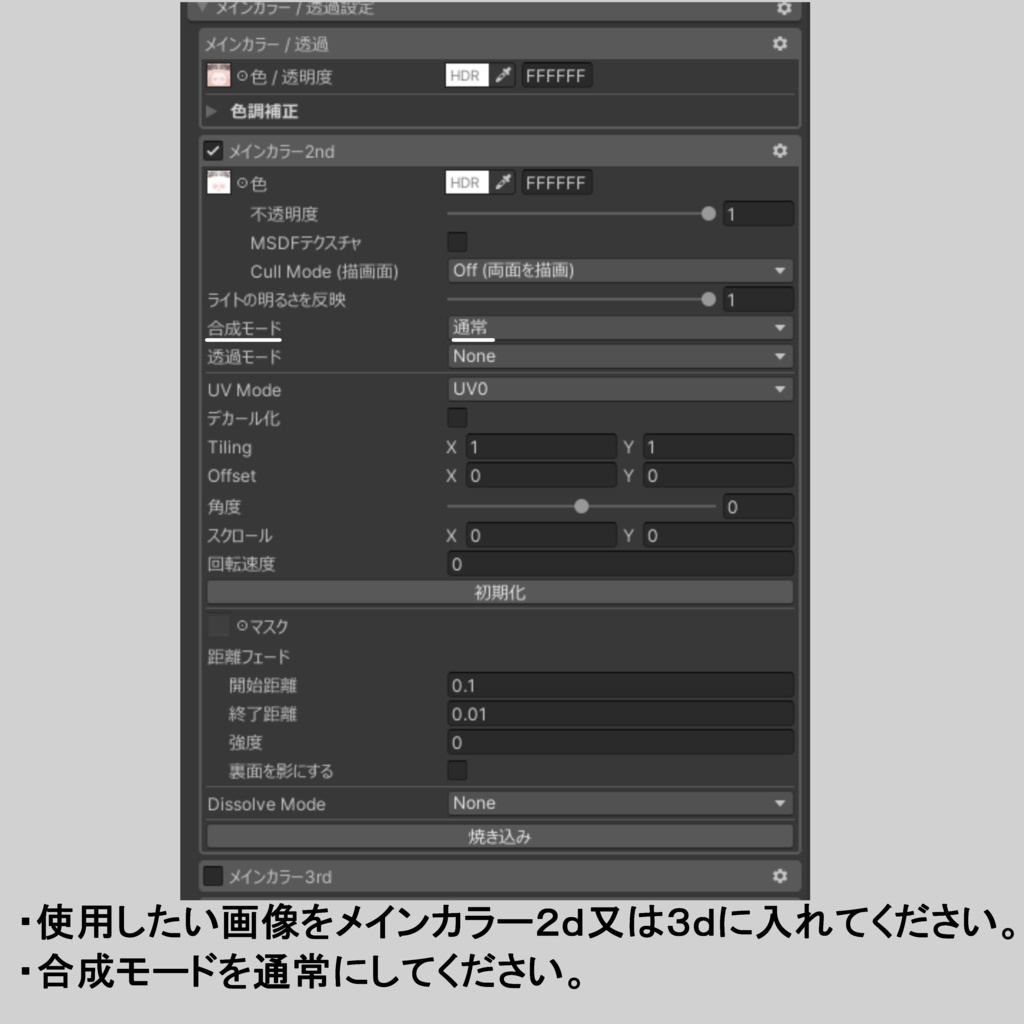This screenshot has height=1024, width=1024.
Task: Click the 不透明度 slider handle
Action: coord(708,214)
